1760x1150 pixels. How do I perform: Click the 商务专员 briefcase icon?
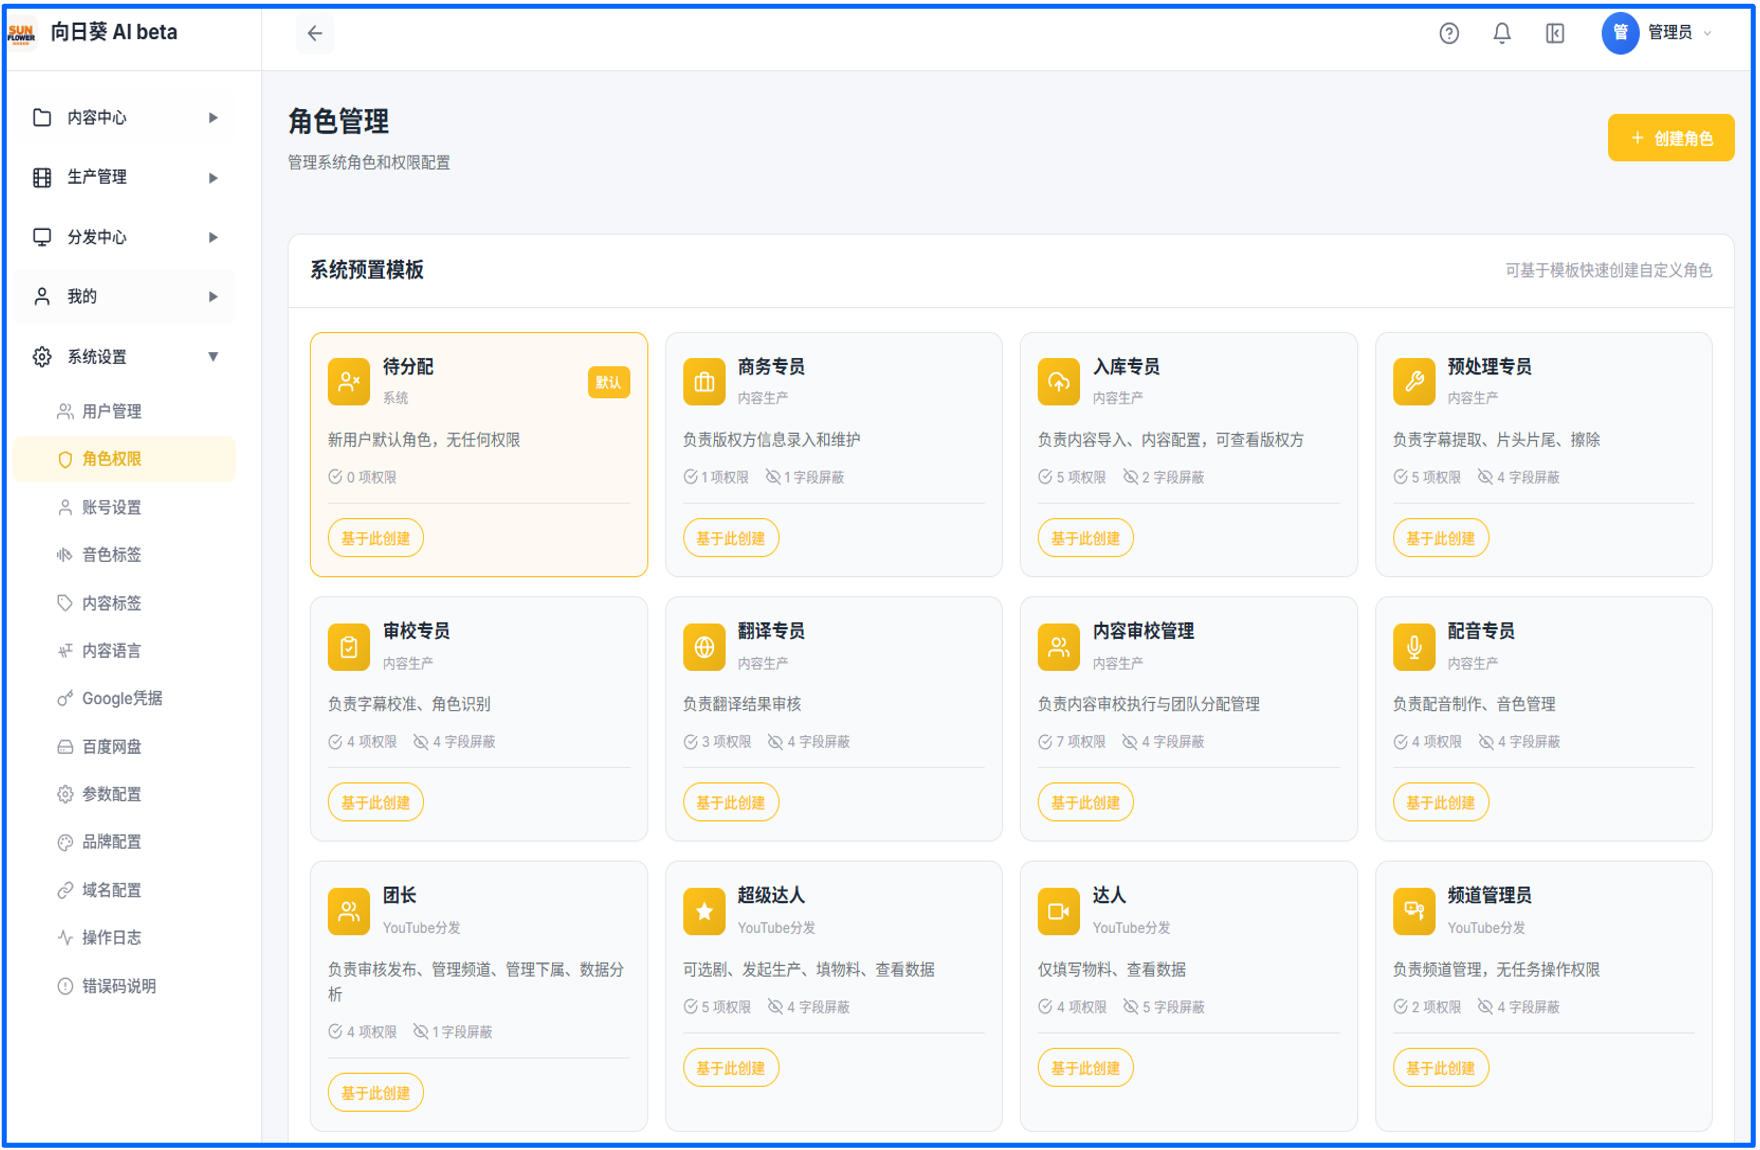pos(704,382)
